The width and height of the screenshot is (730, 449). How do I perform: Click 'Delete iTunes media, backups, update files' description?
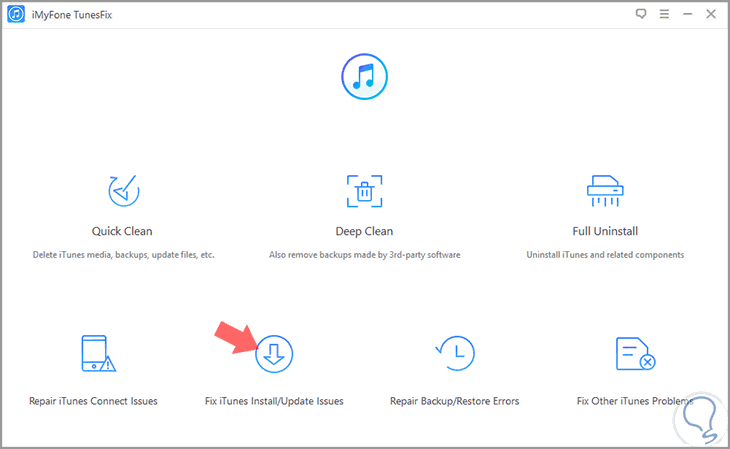tap(123, 255)
